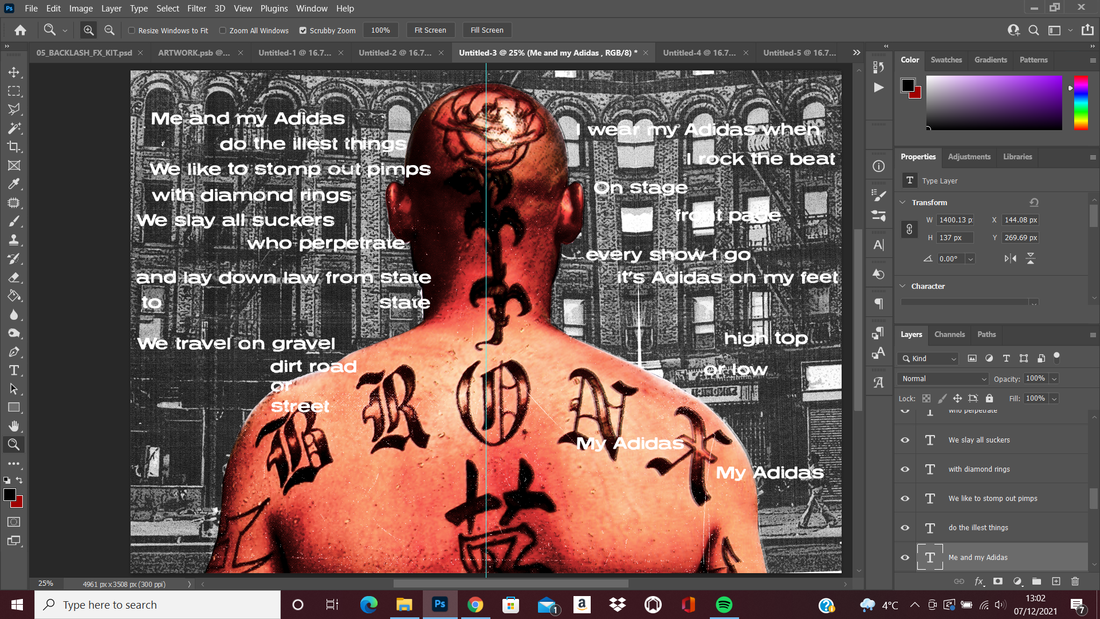Hide the 'Me and my Adidas' layer
Image resolution: width=1100 pixels, height=619 pixels.
pyautogui.click(x=905, y=557)
